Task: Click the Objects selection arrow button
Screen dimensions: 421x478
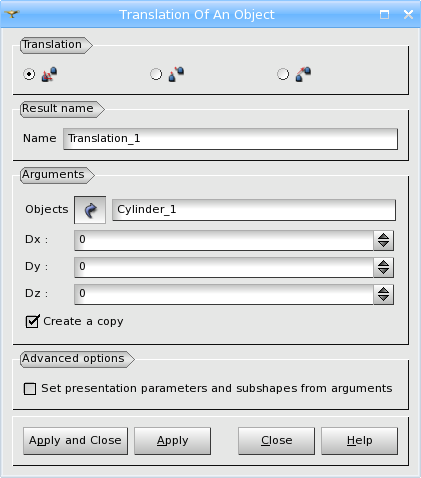Action: pos(90,210)
